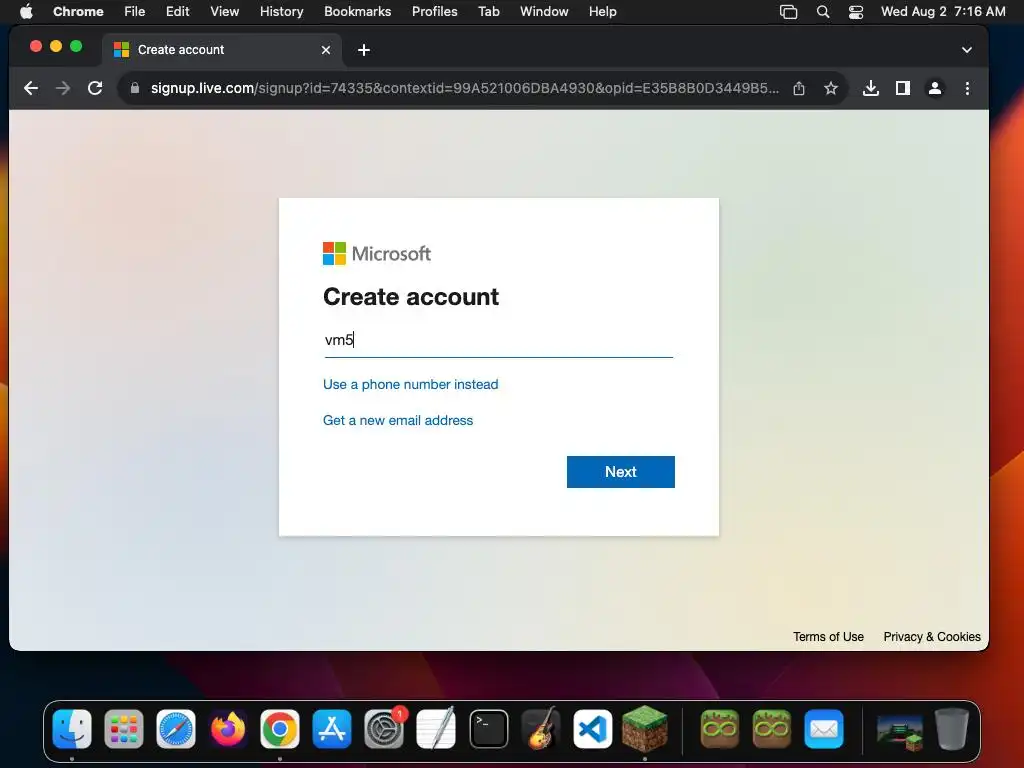The height and width of the screenshot is (768, 1024).
Task: Share this page via share icon
Action: tap(799, 88)
